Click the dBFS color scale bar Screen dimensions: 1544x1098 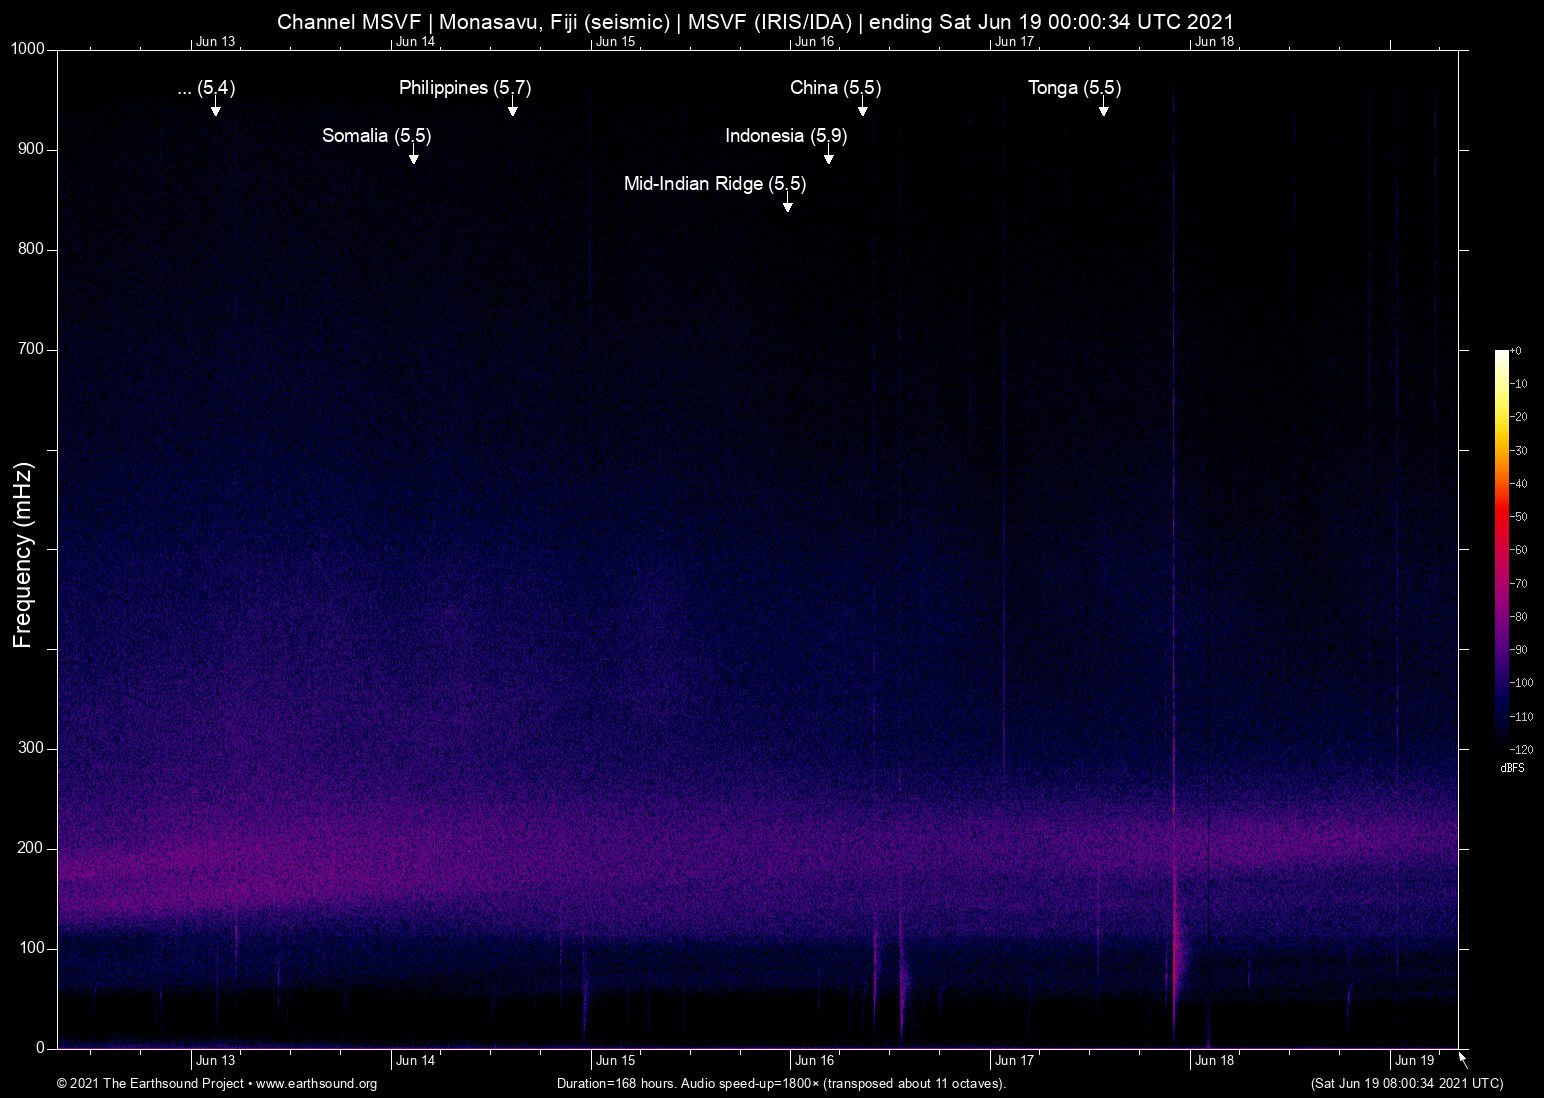[1501, 548]
